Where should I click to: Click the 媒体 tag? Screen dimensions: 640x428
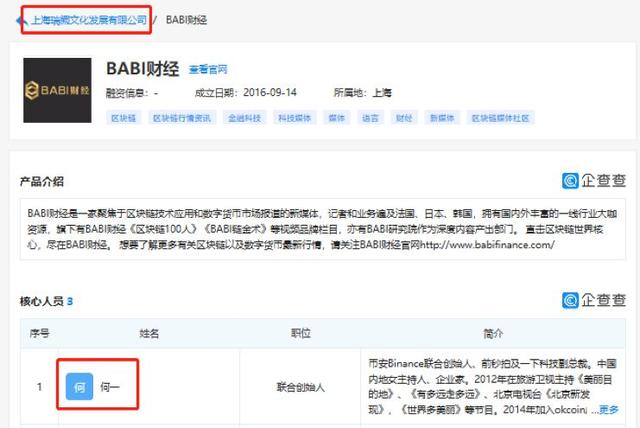tap(337, 117)
